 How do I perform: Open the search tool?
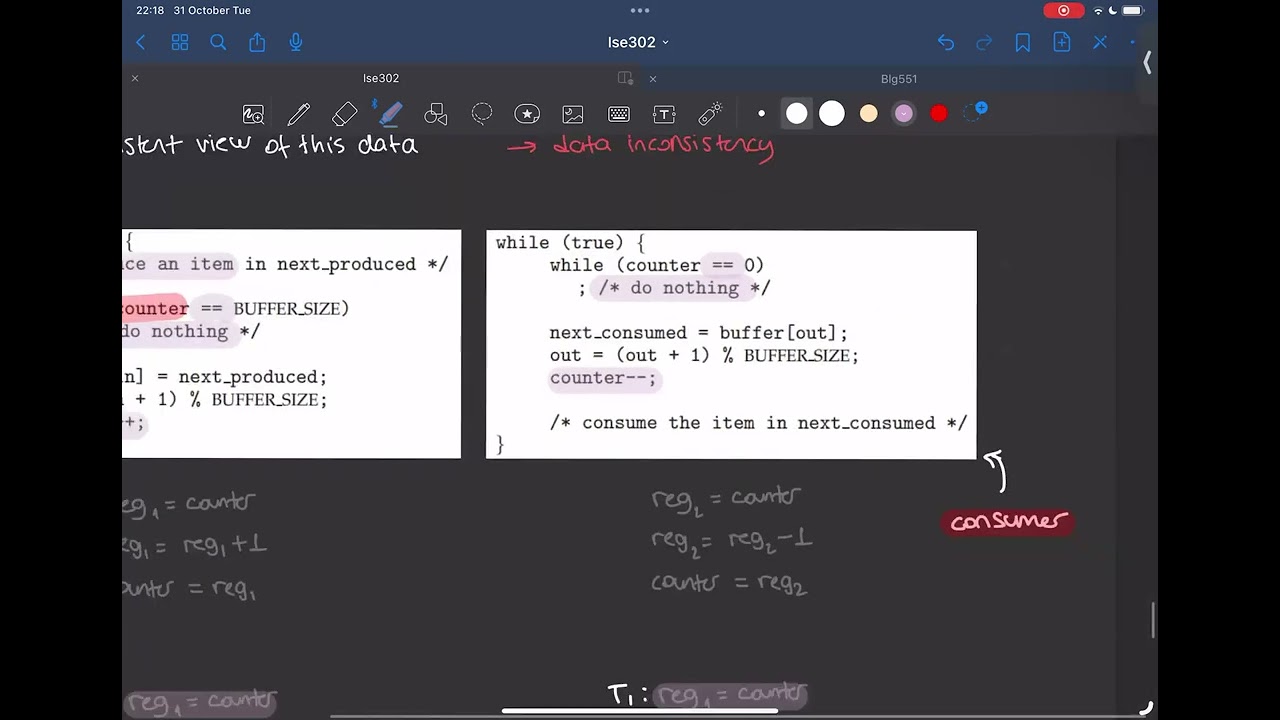click(x=218, y=42)
